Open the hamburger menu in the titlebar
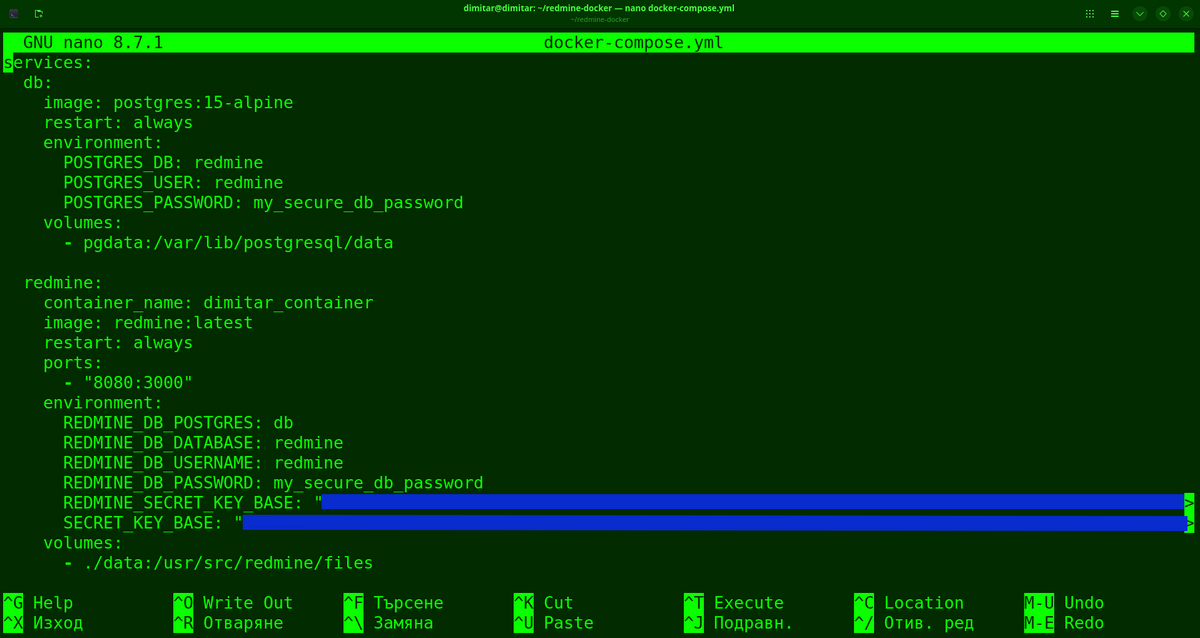The height and width of the screenshot is (638, 1200). [1114, 14]
